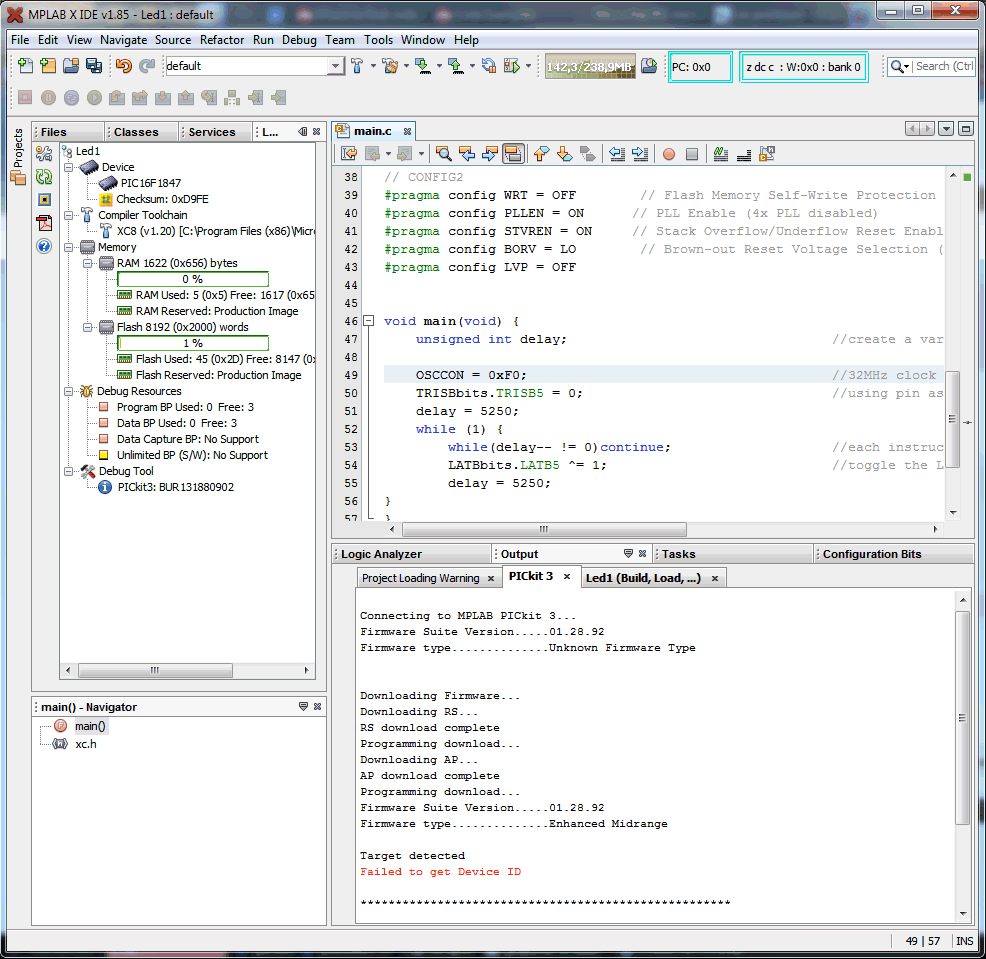986x959 pixels.
Task: Click the New File toolbar icon
Action: 25,66
